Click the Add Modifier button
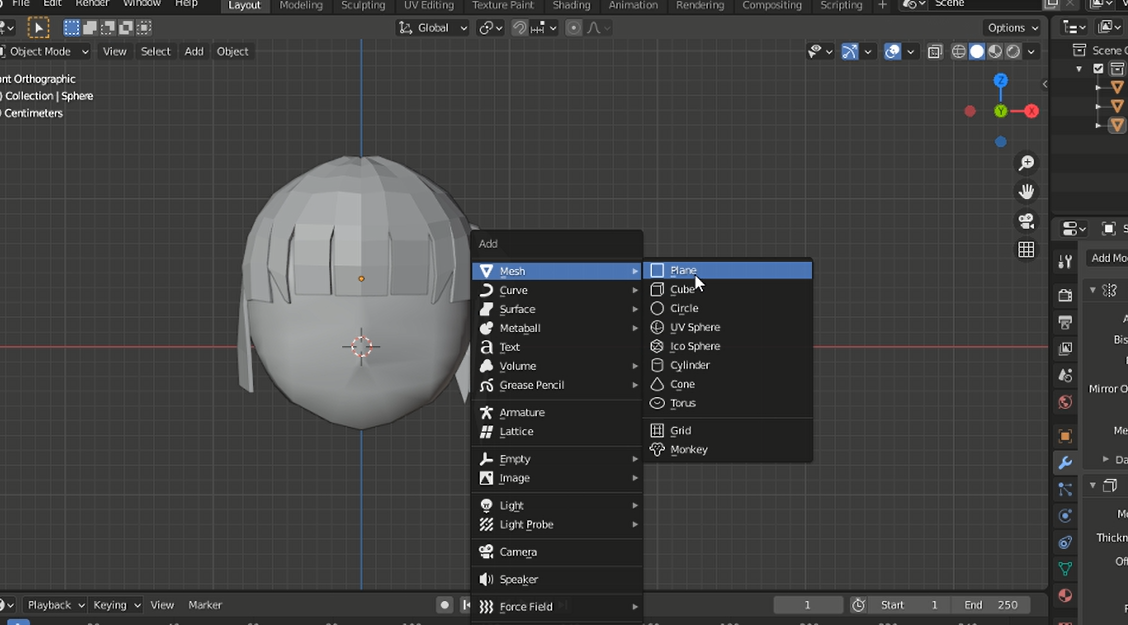 pyautogui.click(x=1108, y=258)
